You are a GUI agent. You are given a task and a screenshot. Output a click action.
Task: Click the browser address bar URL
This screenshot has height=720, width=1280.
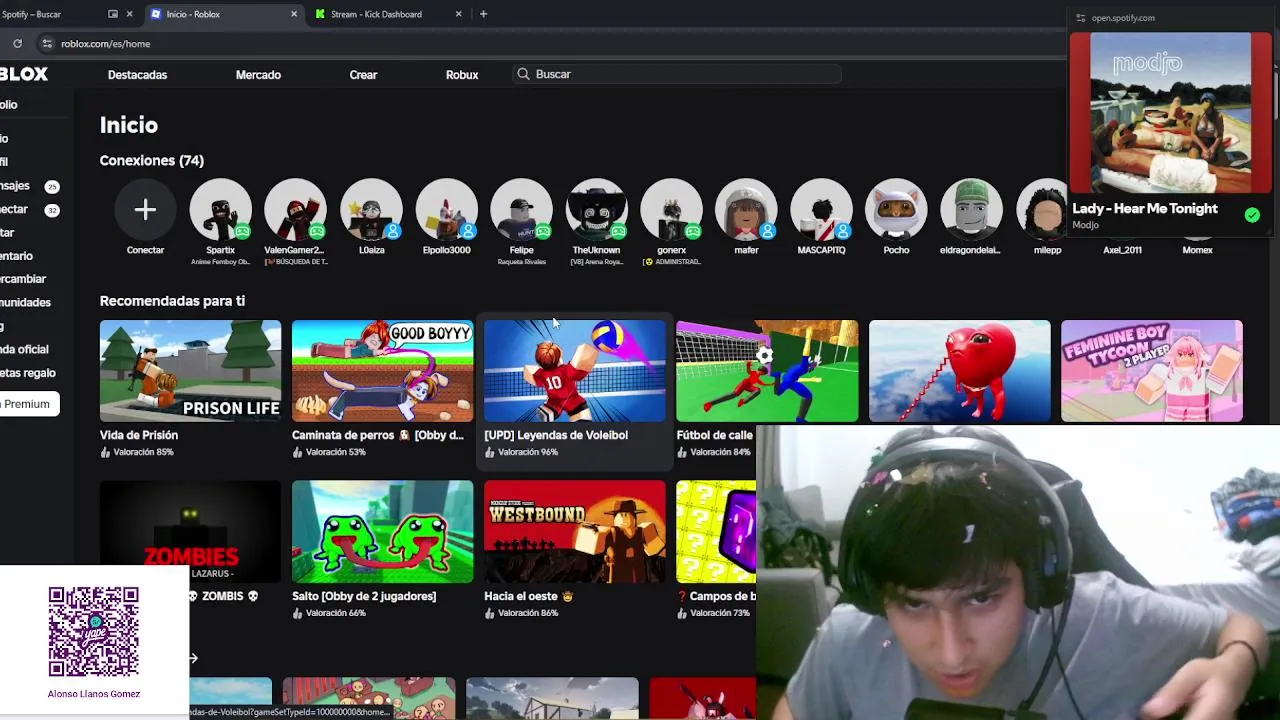coord(105,44)
